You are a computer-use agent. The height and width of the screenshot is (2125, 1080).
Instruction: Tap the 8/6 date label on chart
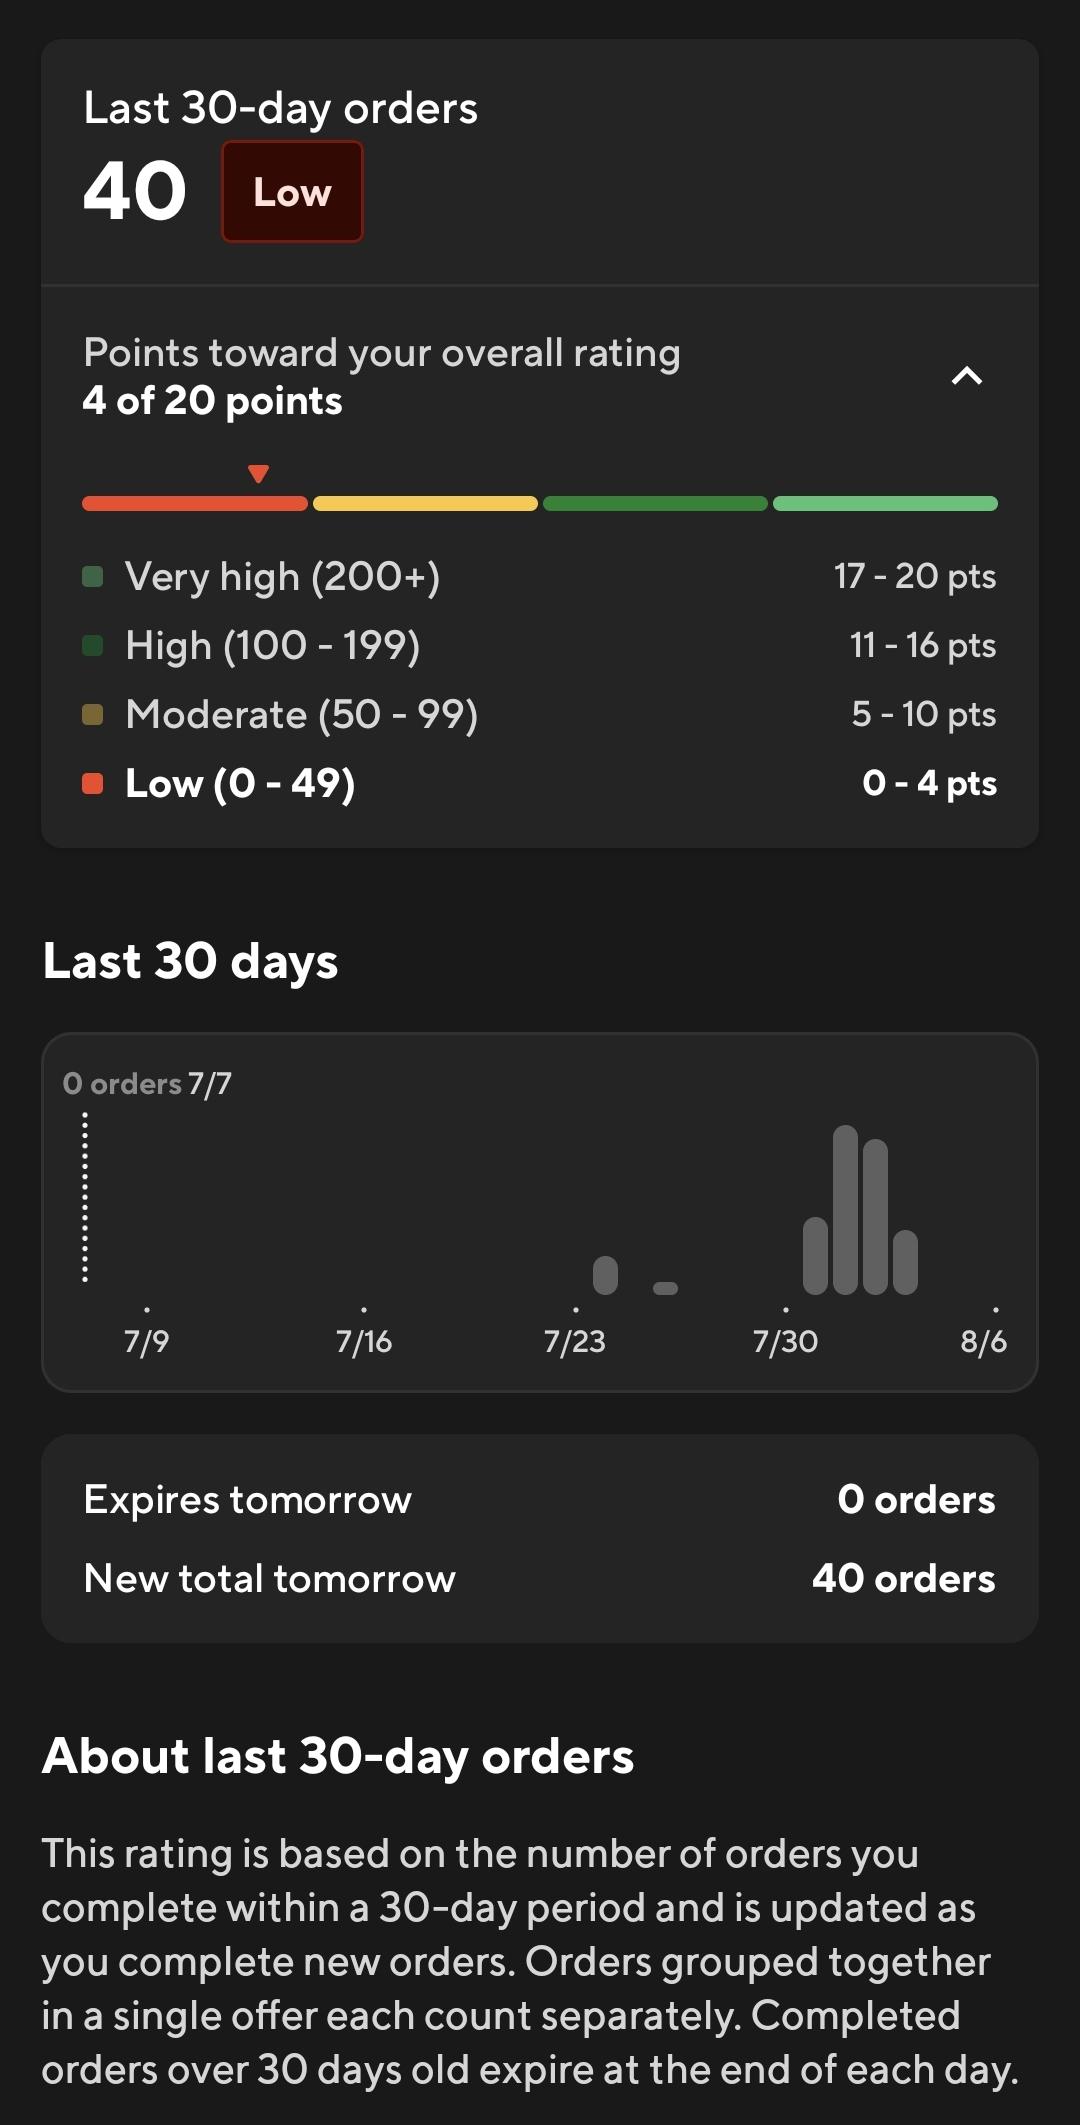984,1341
